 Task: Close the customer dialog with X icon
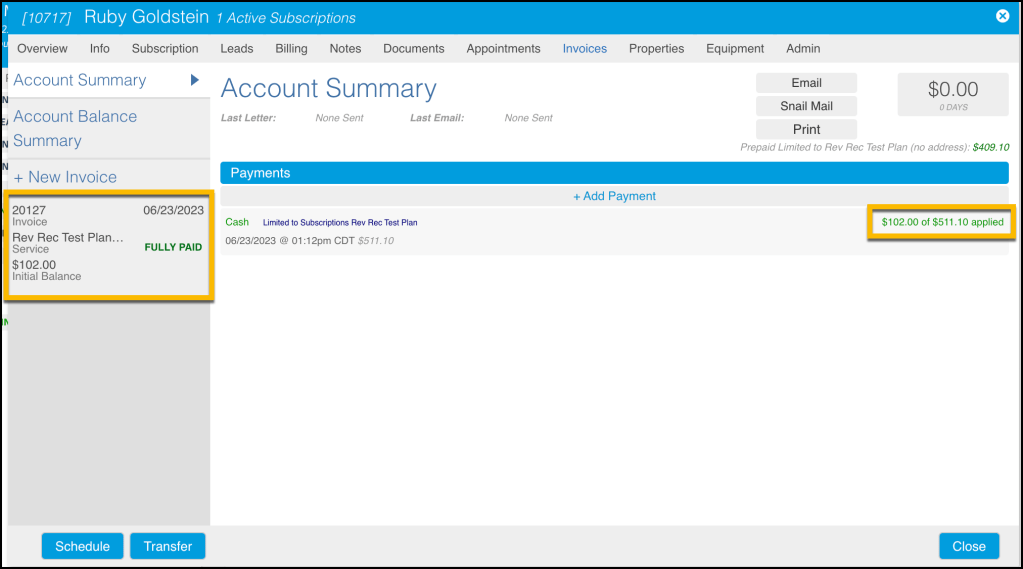pos(1002,16)
